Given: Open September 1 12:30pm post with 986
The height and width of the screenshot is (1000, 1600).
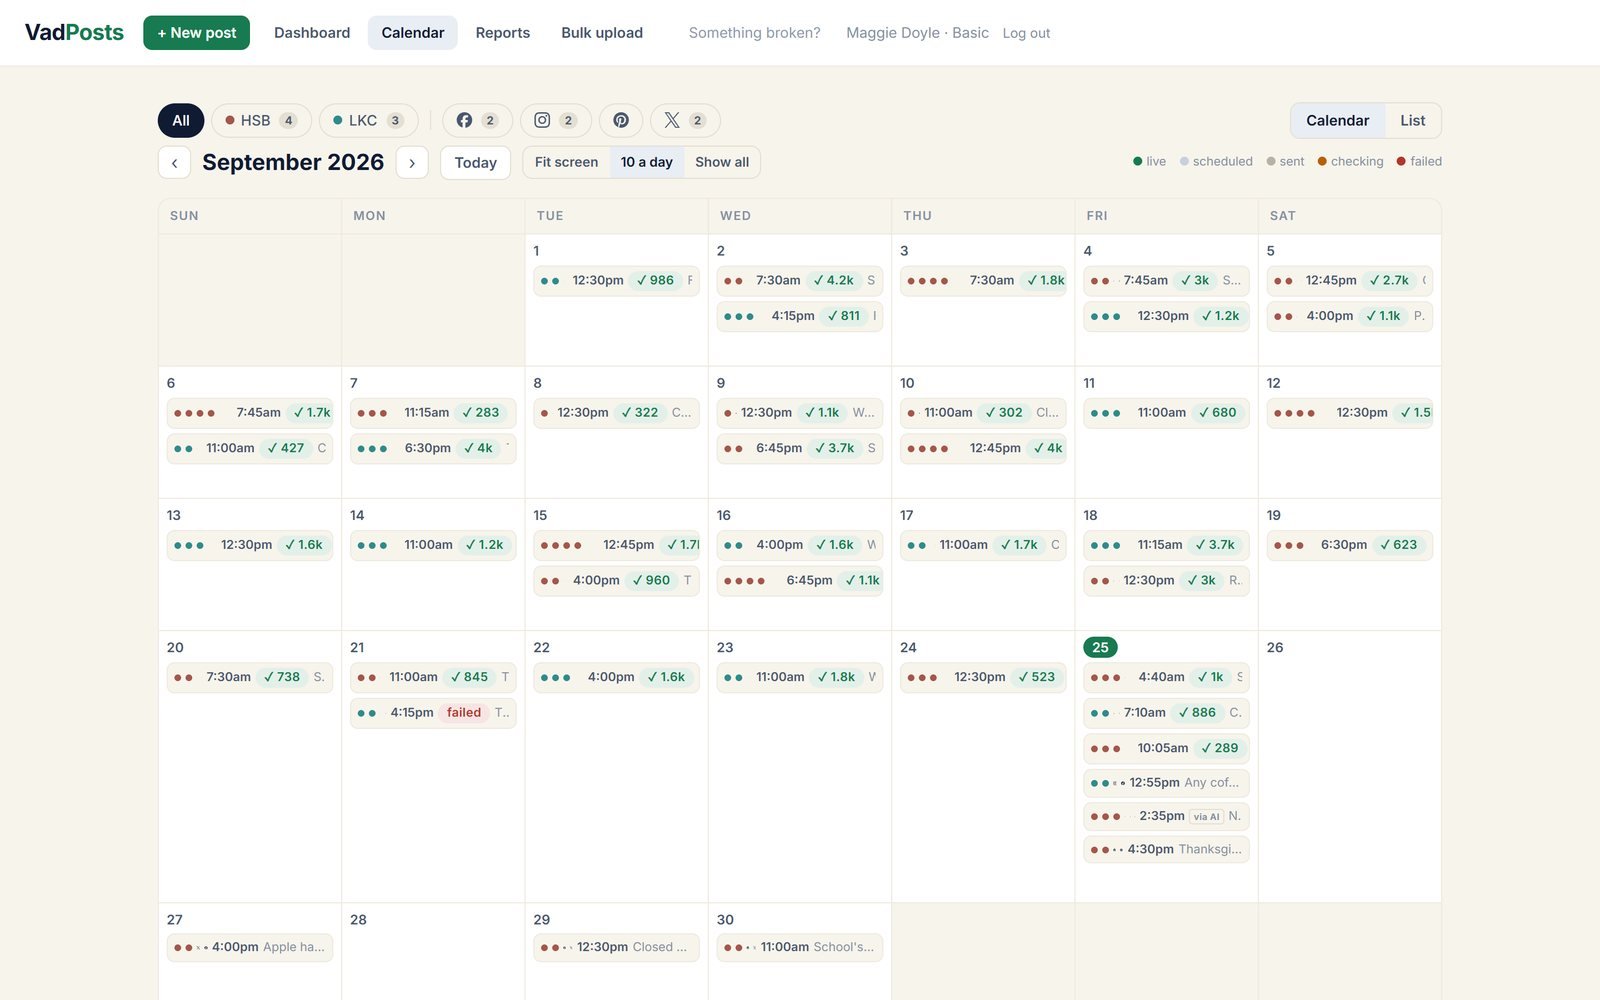Looking at the screenshot, I should pos(616,280).
